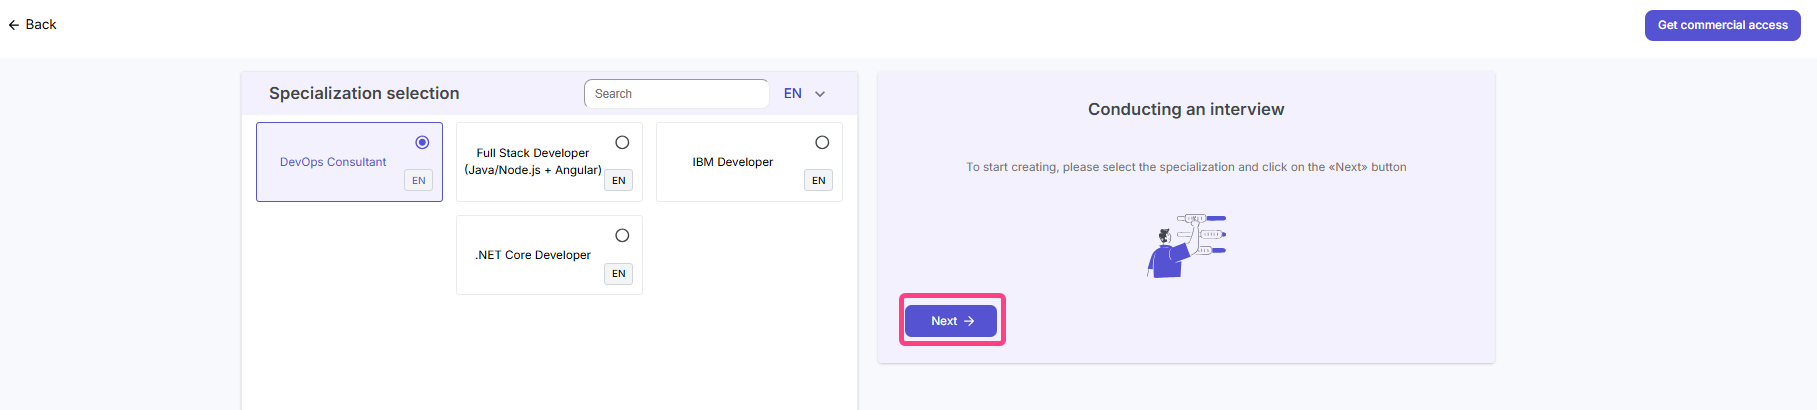Click the interviewer illustration image

1186,246
